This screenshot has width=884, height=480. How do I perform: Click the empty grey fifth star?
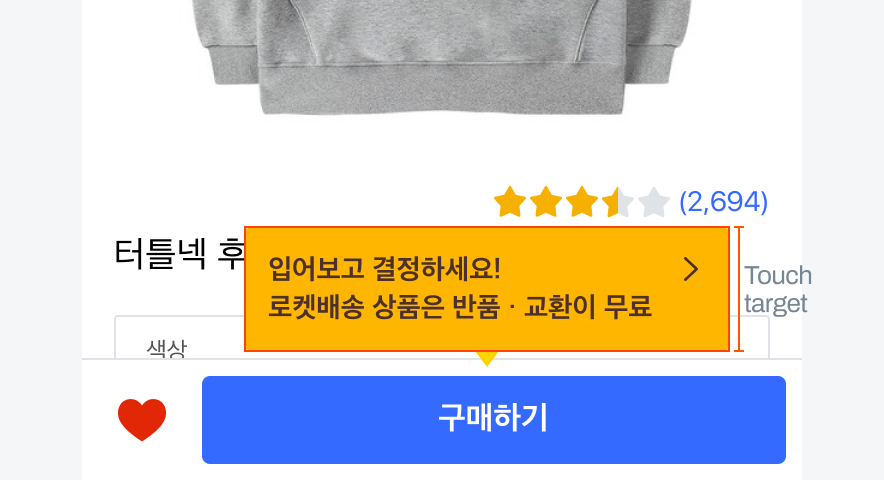pos(654,202)
